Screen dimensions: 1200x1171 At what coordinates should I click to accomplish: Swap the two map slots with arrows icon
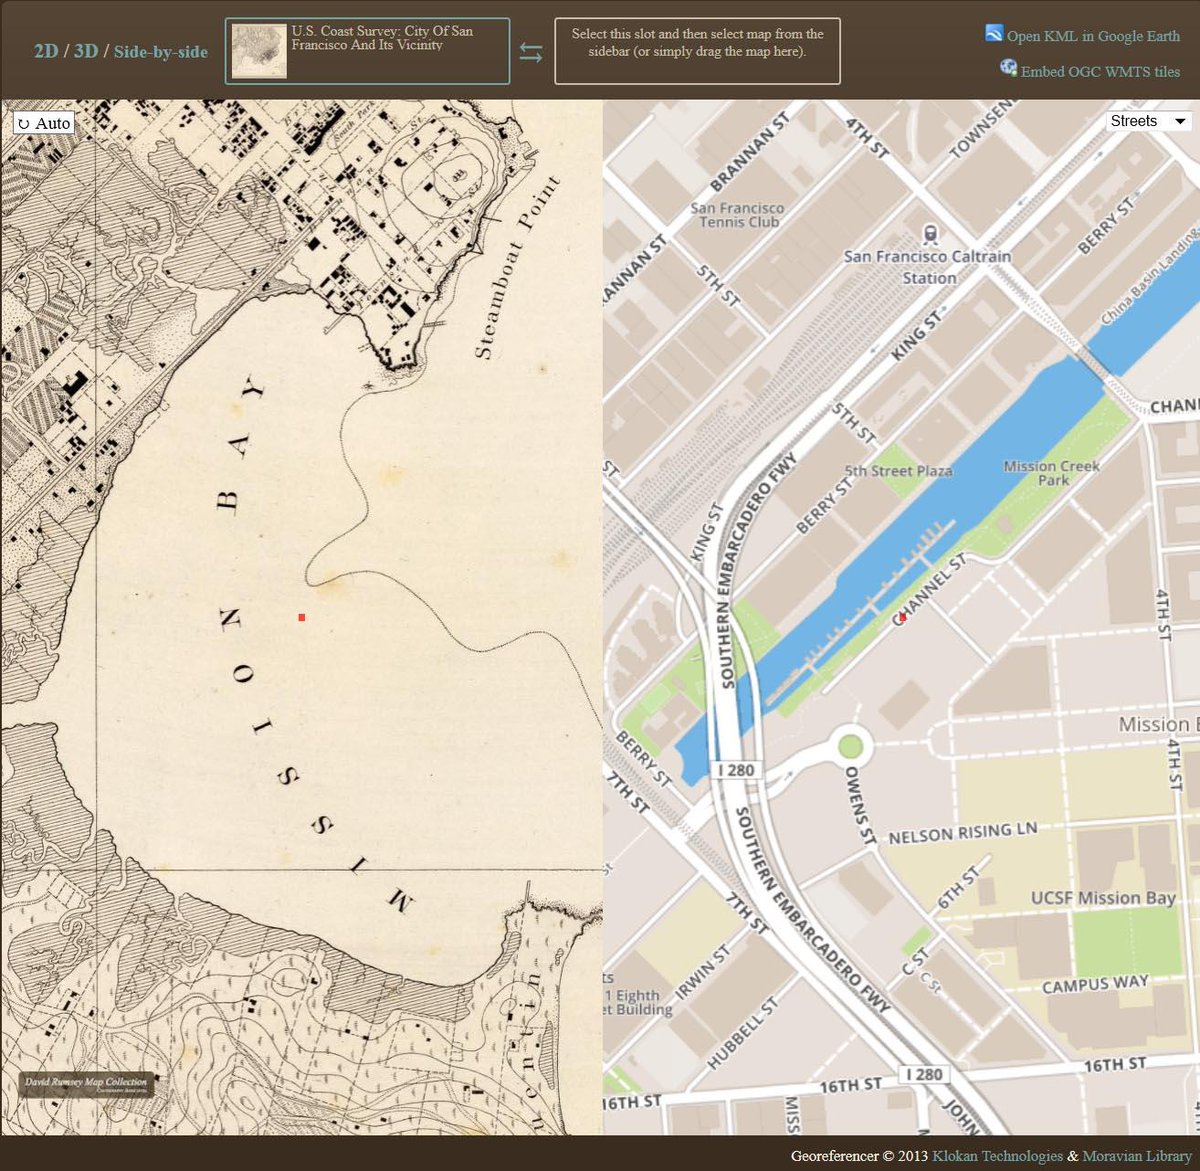pos(531,52)
